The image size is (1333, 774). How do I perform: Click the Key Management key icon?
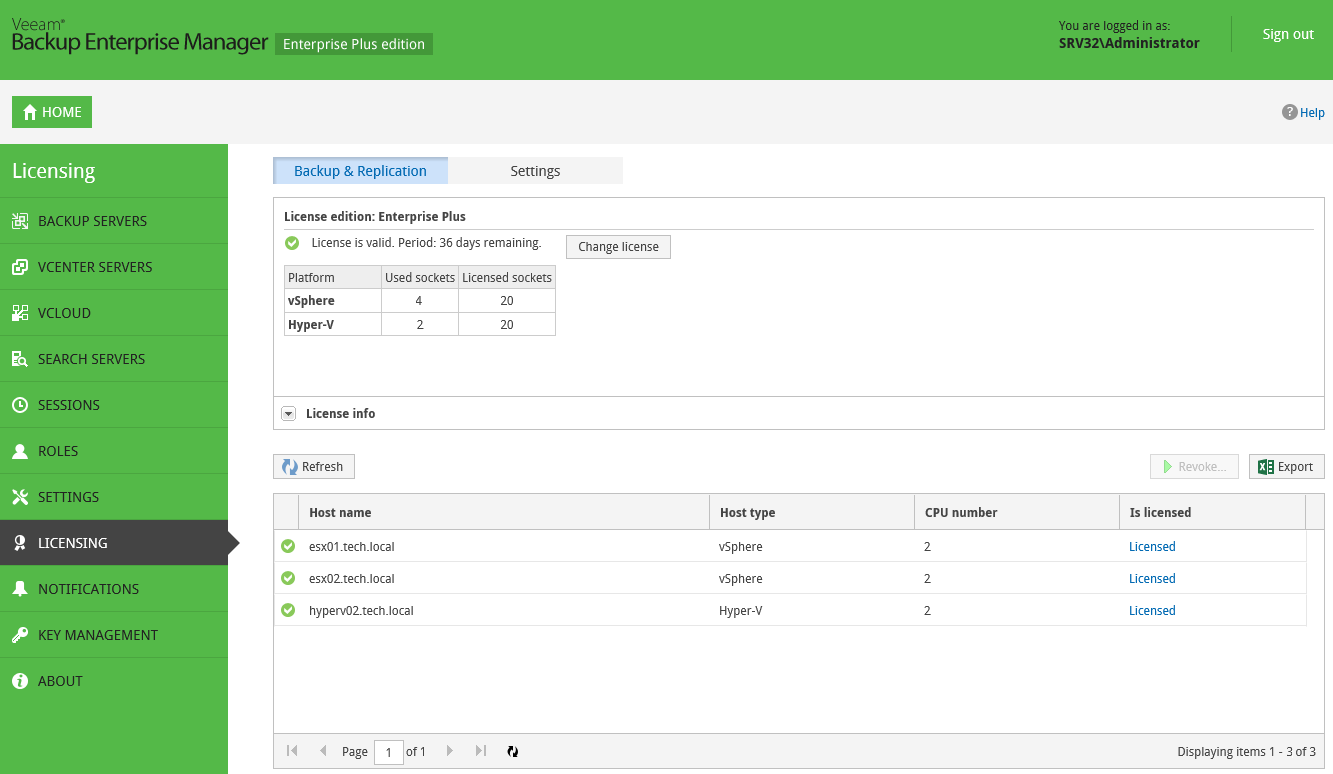pos(19,635)
